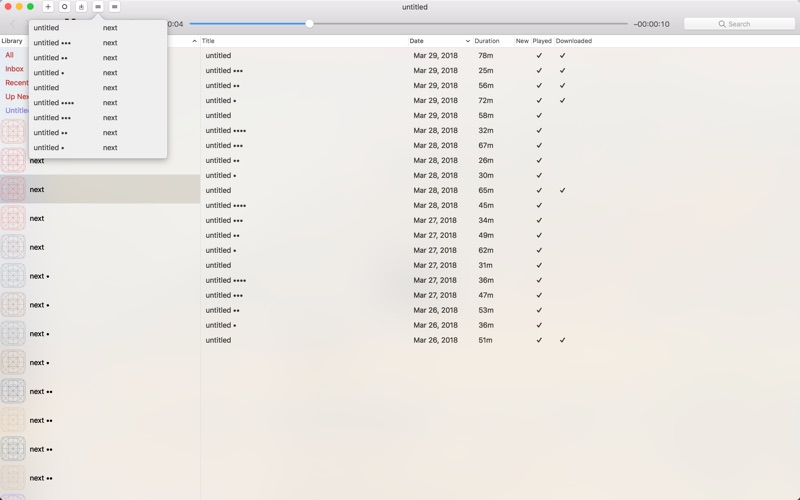Sort by the Downloaded column header

tap(573, 41)
